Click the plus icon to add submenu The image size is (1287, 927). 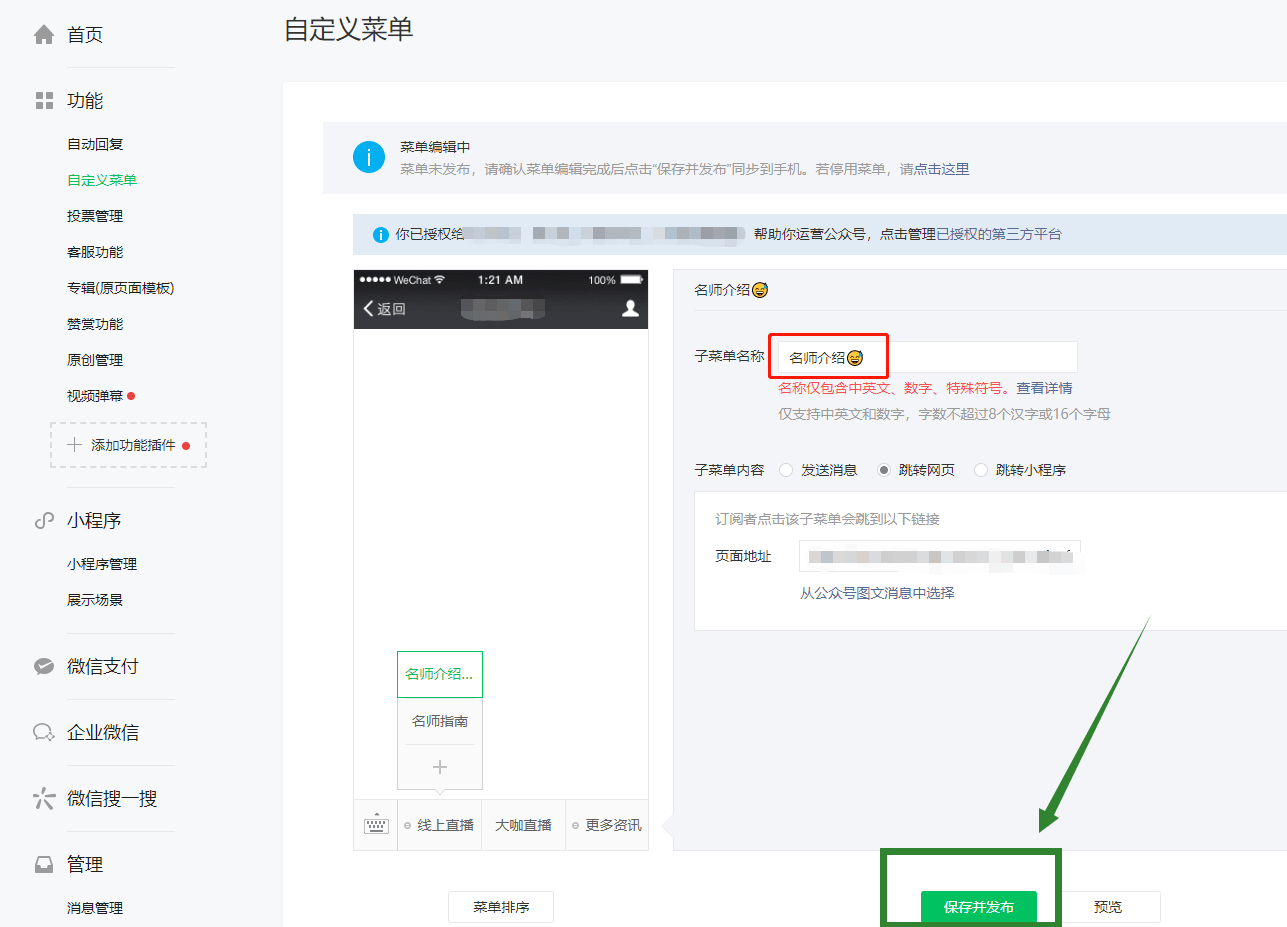[x=440, y=767]
